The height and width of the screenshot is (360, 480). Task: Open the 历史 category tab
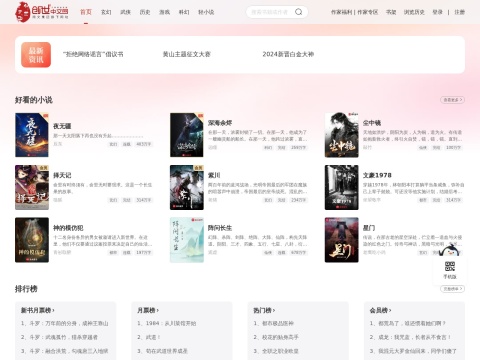pos(145,12)
